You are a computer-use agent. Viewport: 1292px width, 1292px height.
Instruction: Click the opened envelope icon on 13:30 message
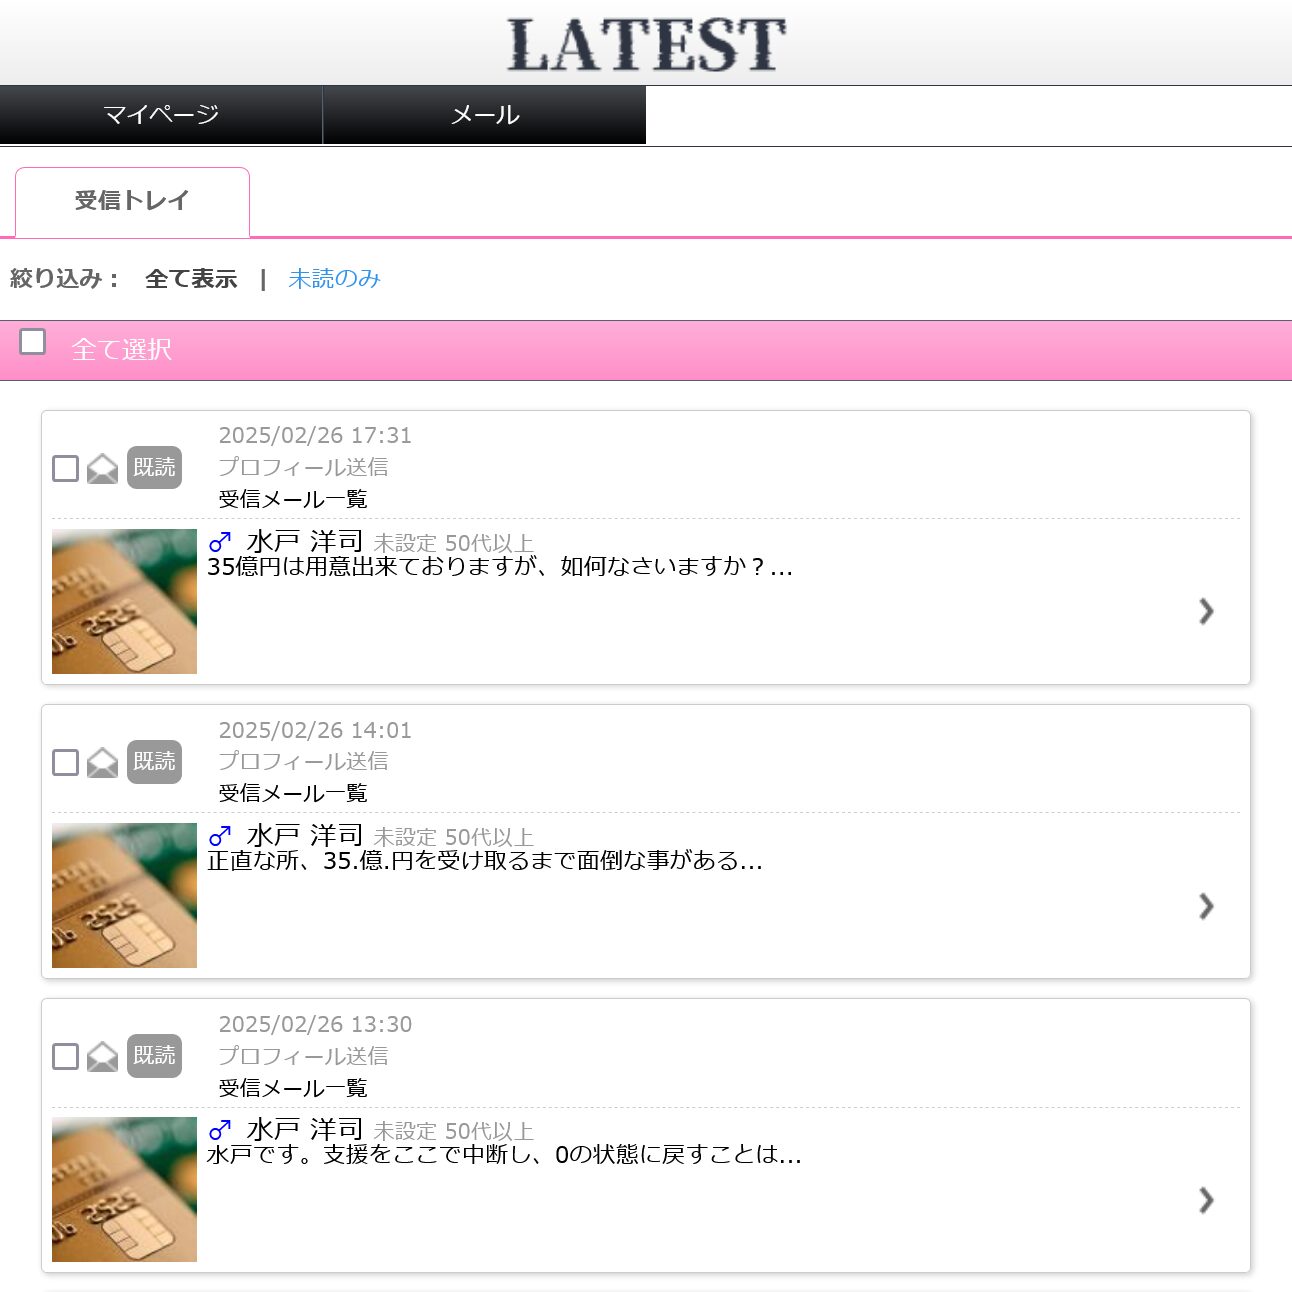[x=102, y=1056]
